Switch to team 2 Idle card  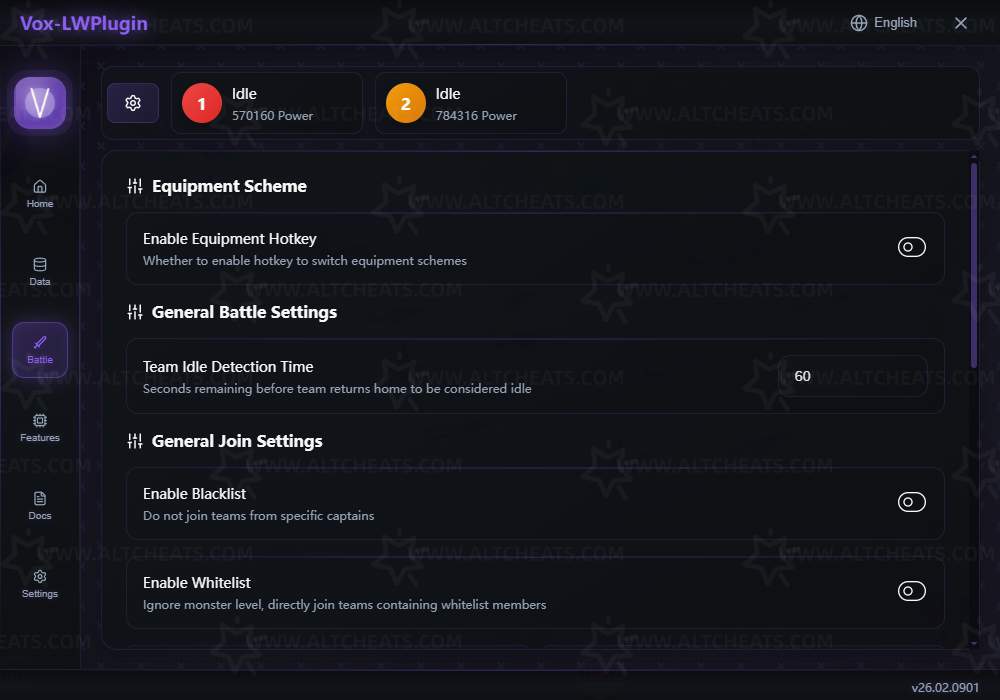(470, 103)
